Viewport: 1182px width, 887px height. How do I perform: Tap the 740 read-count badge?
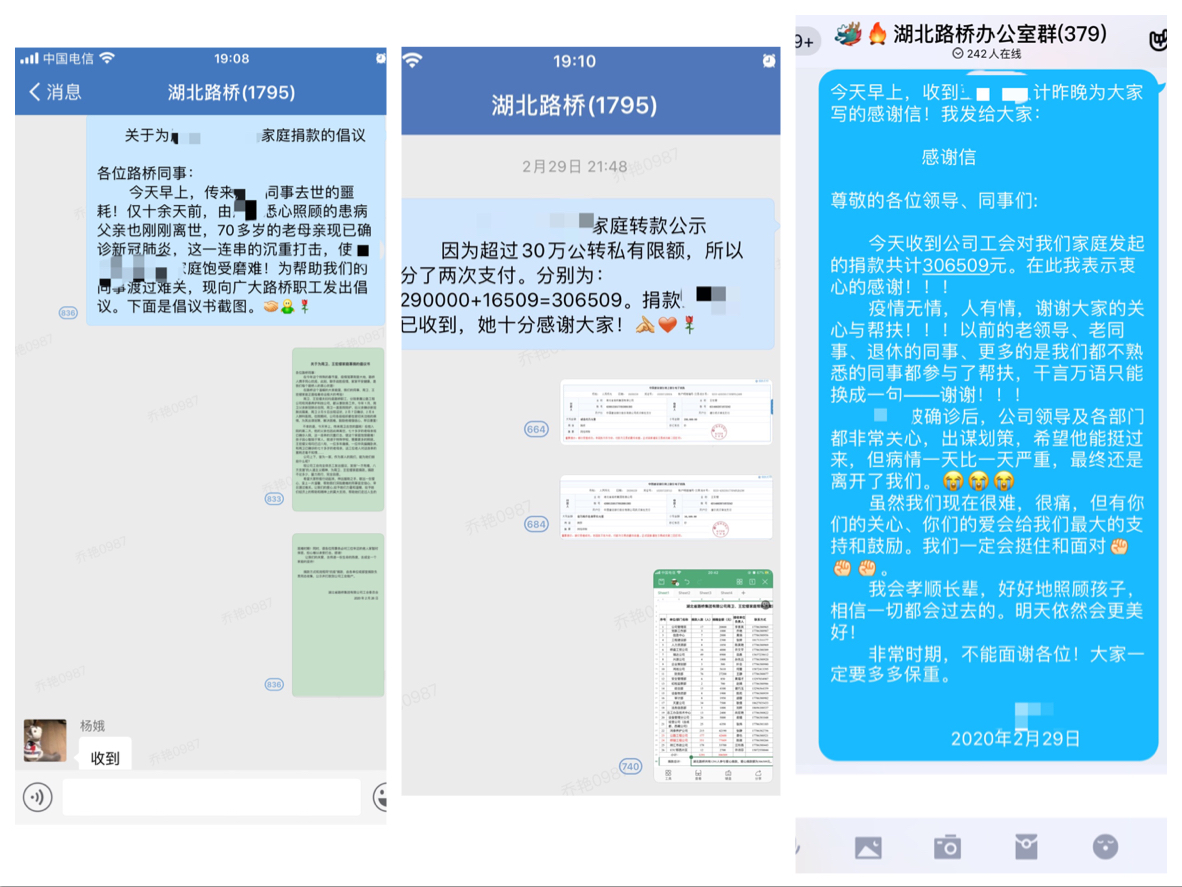pos(630,767)
